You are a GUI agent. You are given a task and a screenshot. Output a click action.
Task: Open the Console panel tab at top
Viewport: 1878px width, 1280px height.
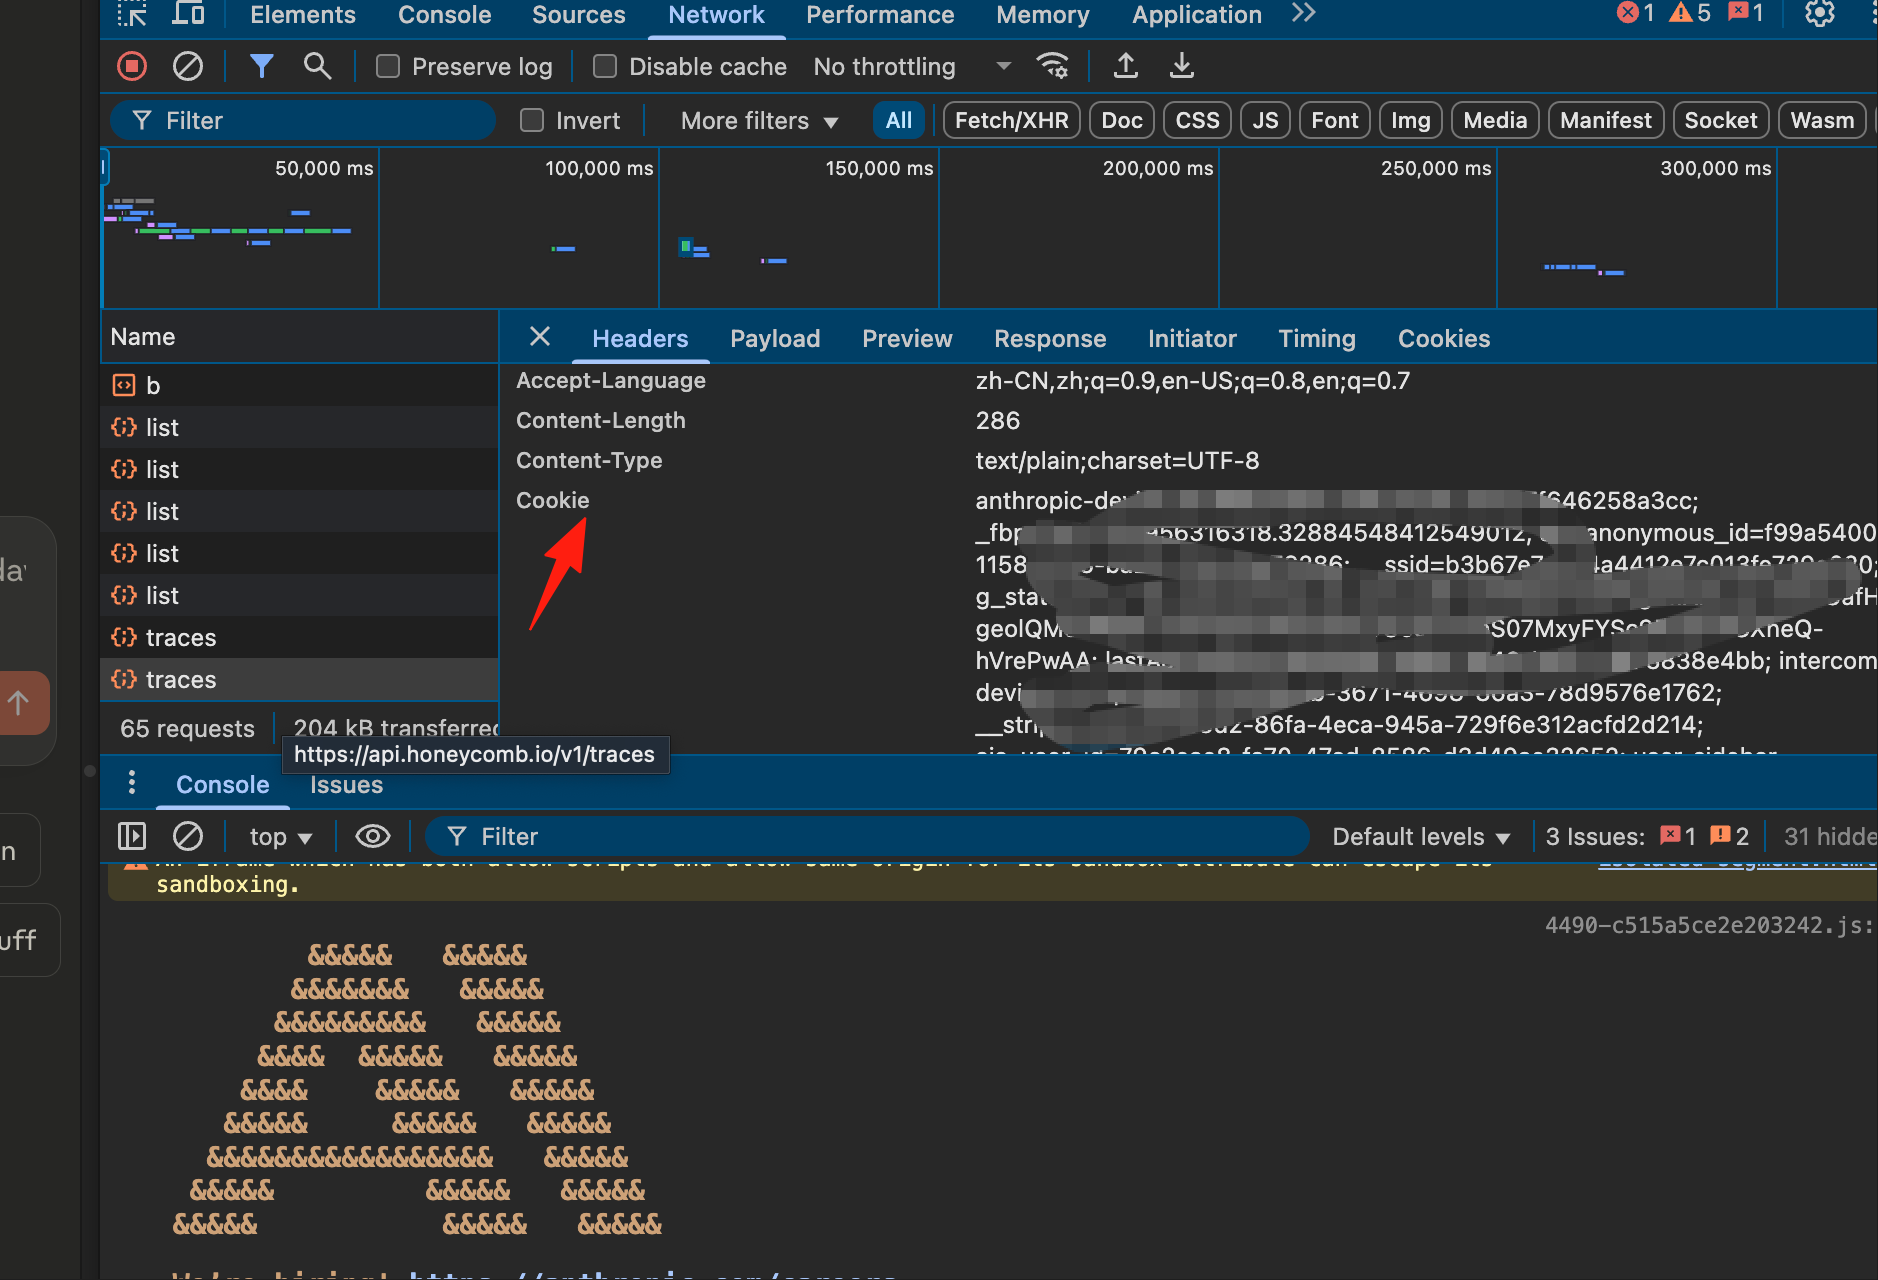444,15
